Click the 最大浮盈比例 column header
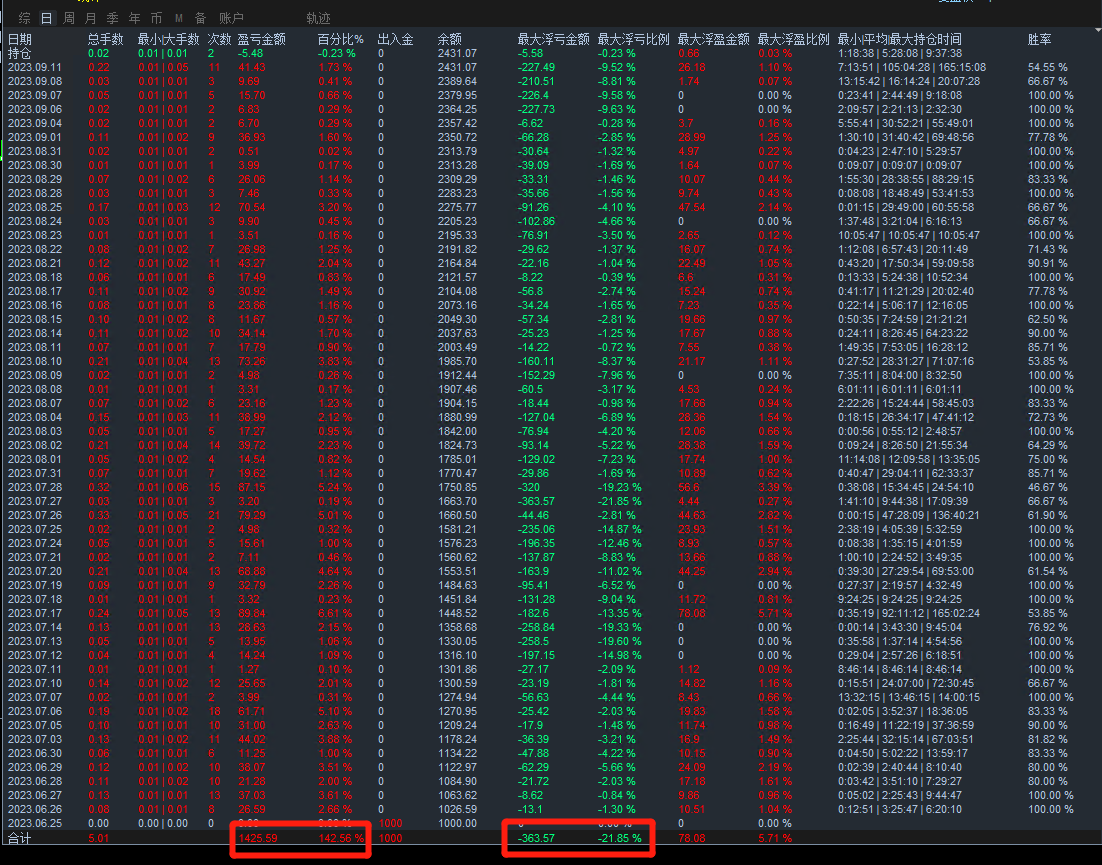Image resolution: width=1102 pixels, height=865 pixels. [793, 39]
